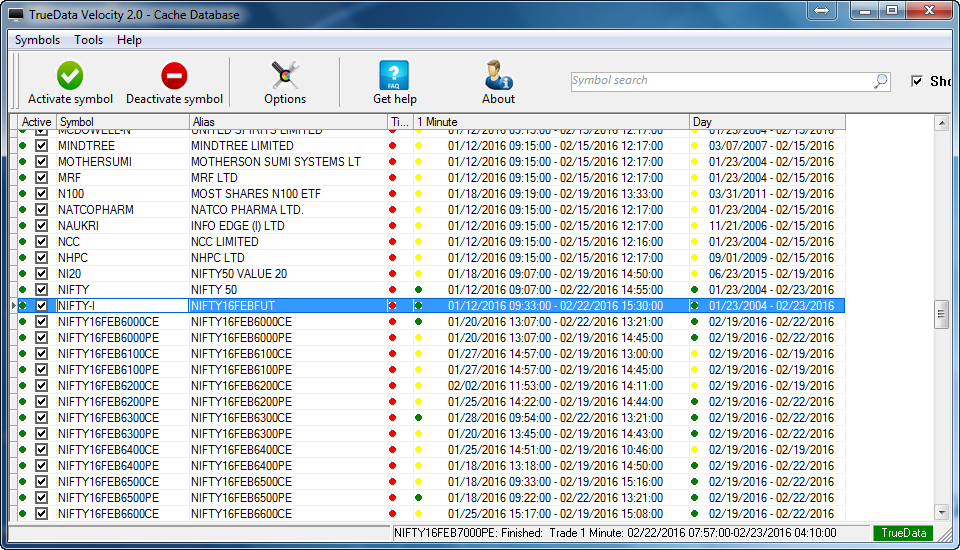The height and width of the screenshot is (550, 960).
Task: Click the double-arrow button in the title bar
Action: [822, 10]
